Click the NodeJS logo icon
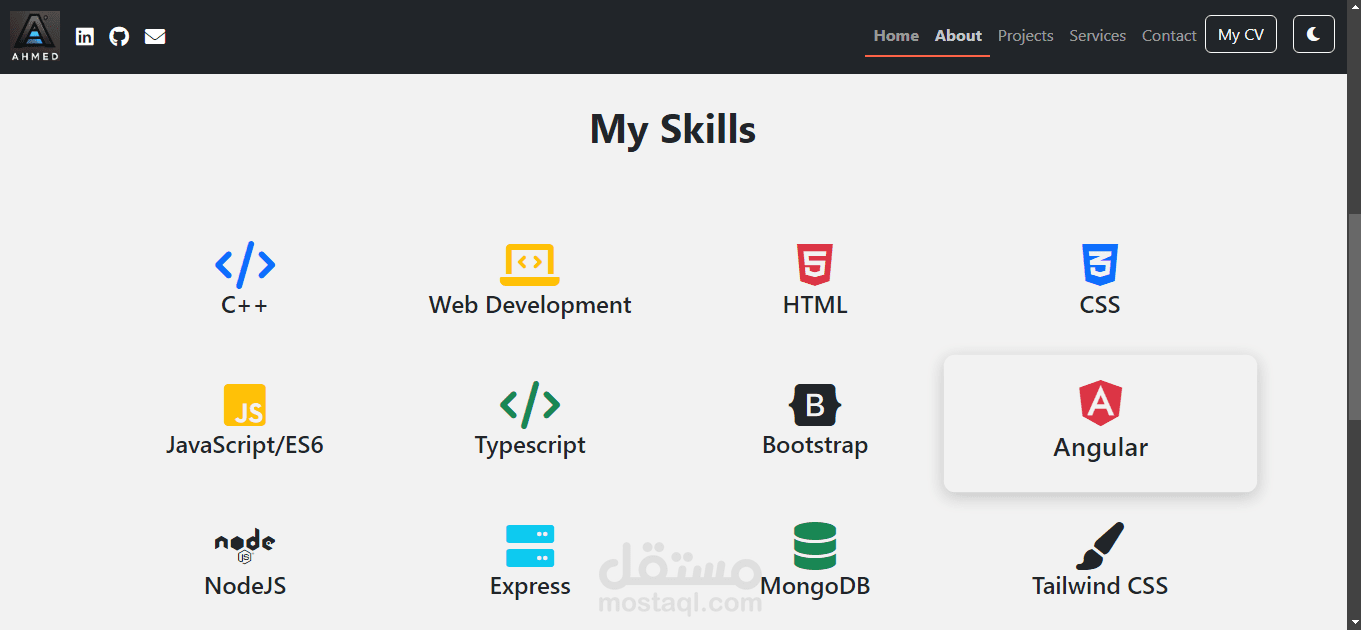Image resolution: width=1361 pixels, height=630 pixels. pos(245,546)
